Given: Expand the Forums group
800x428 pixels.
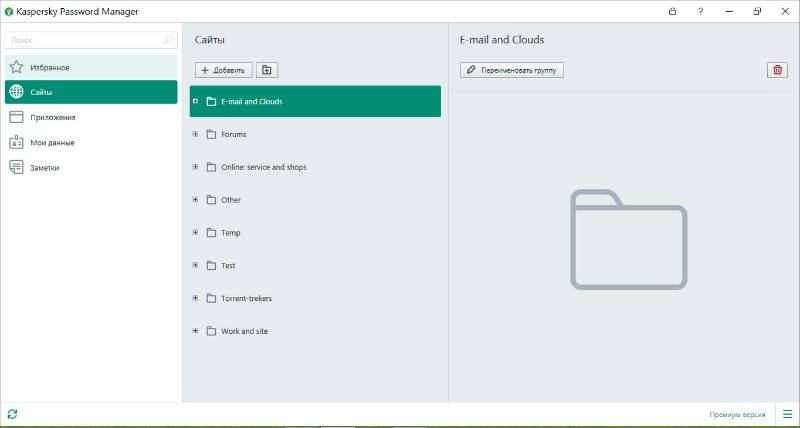Looking at the screenshot, I should tap(196, 134).
